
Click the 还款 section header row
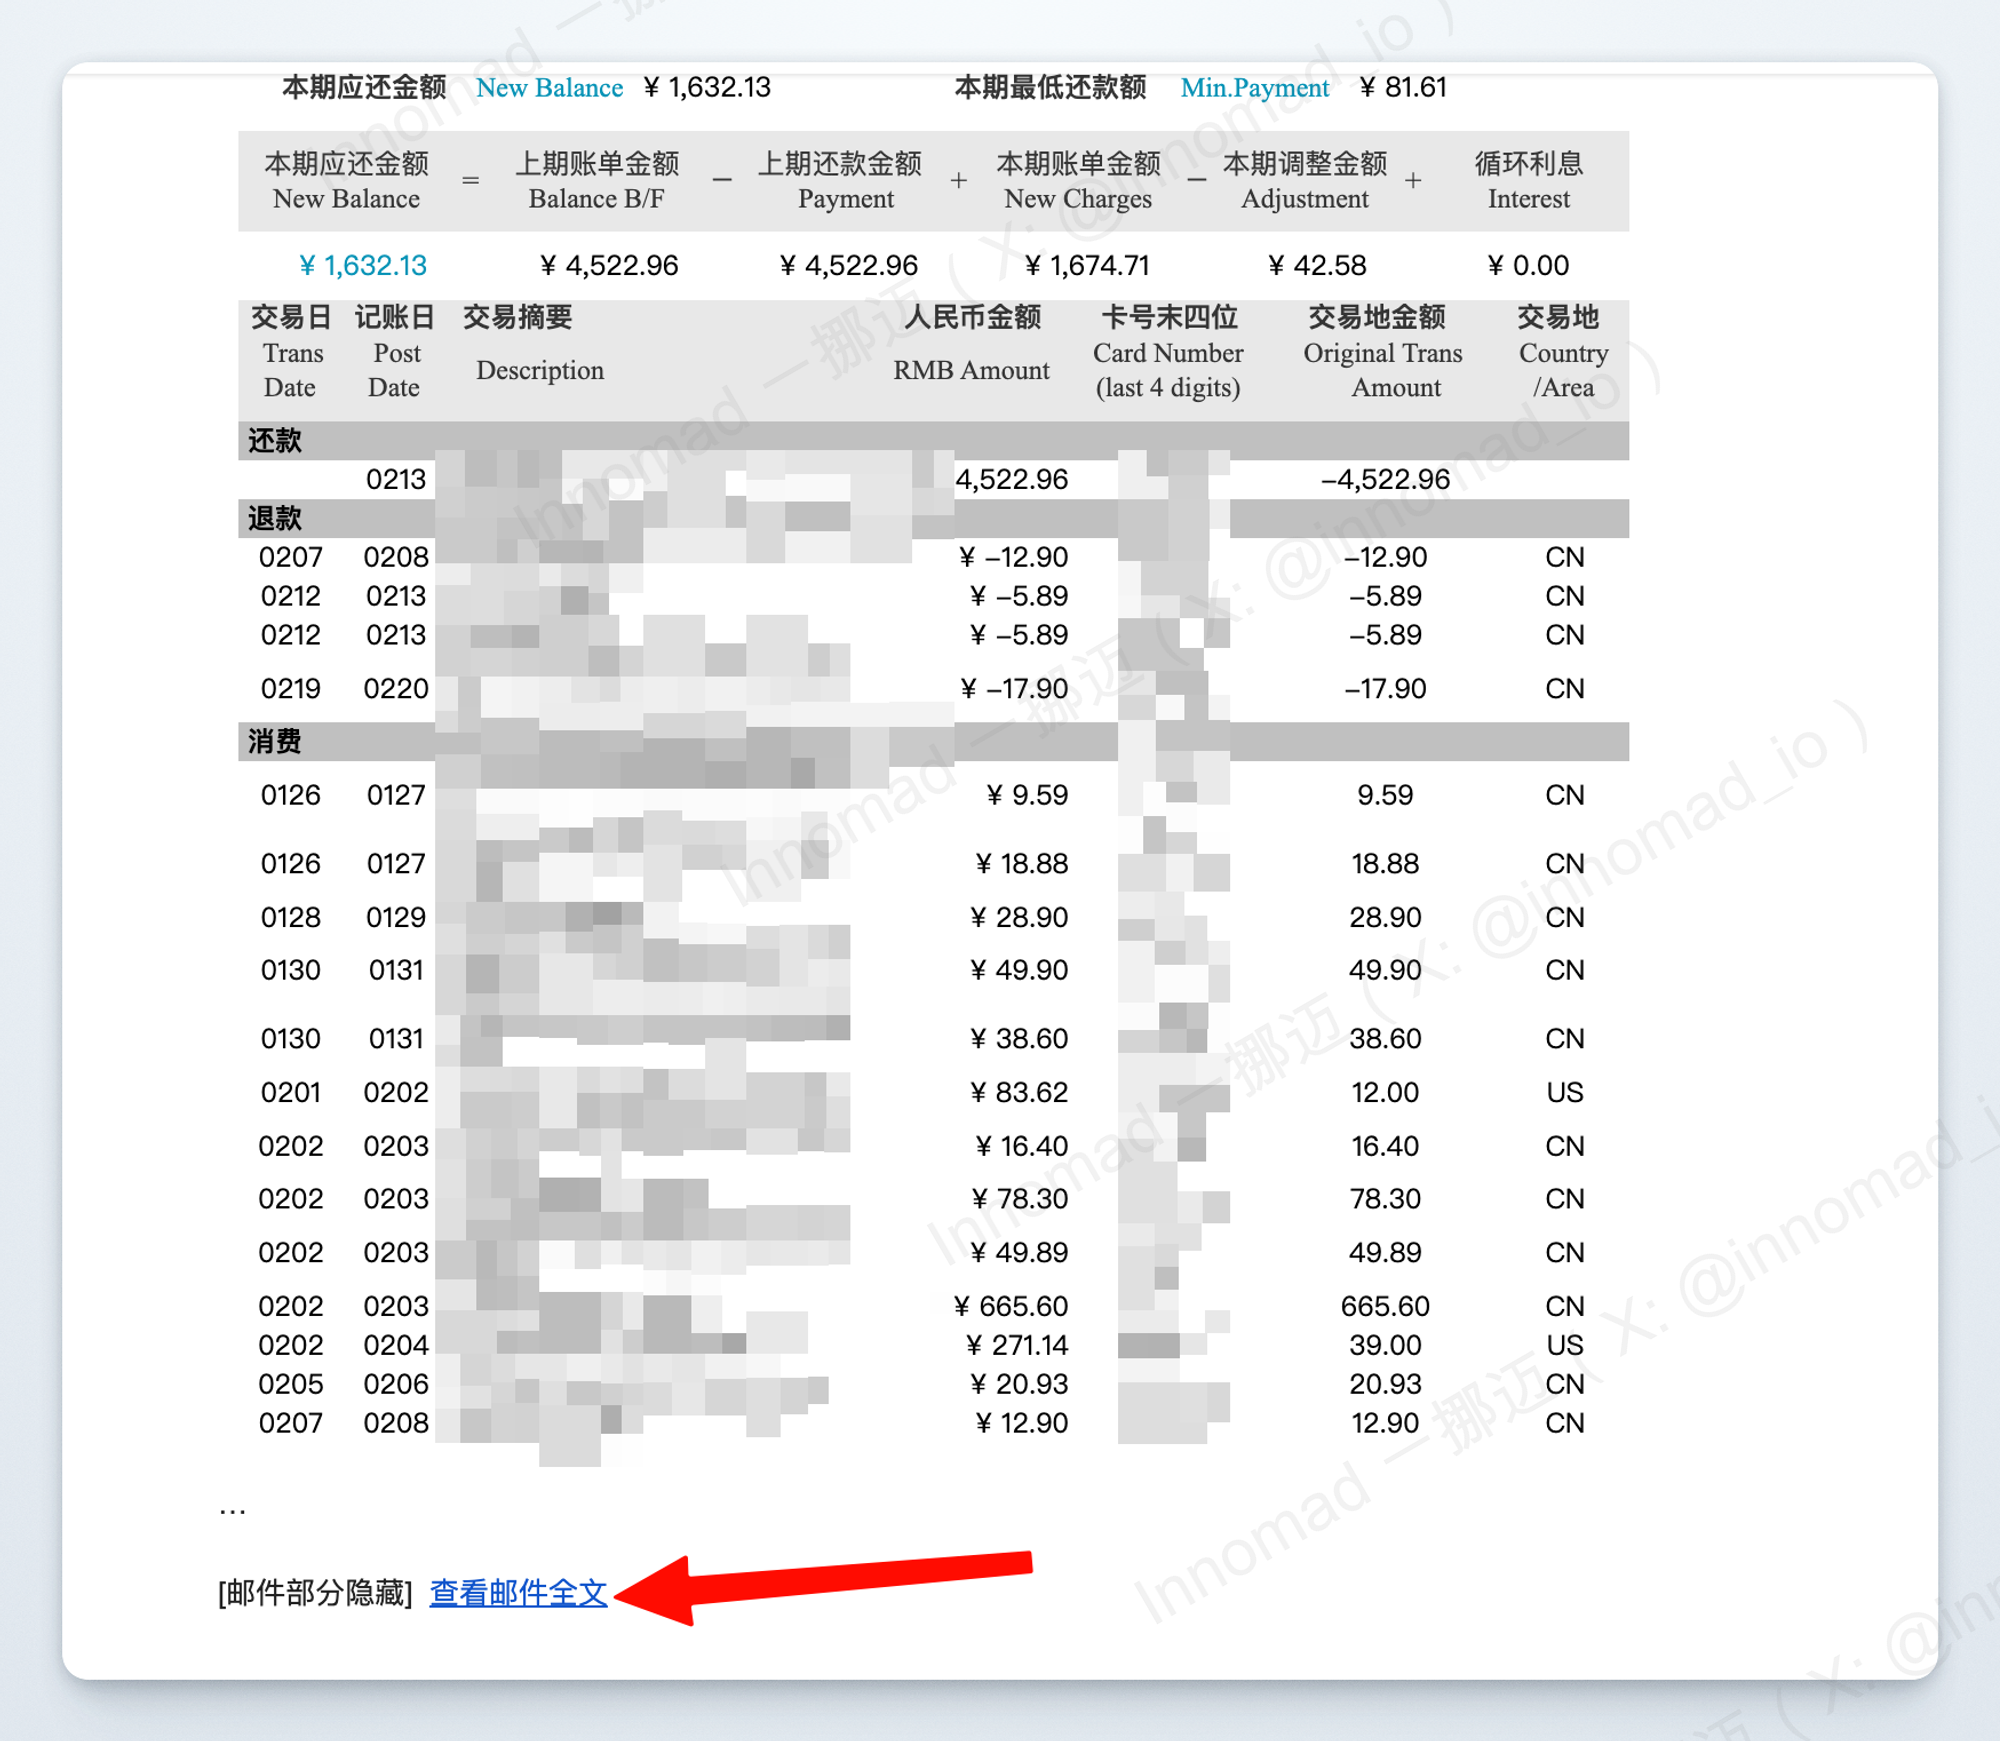coord(275,441)
